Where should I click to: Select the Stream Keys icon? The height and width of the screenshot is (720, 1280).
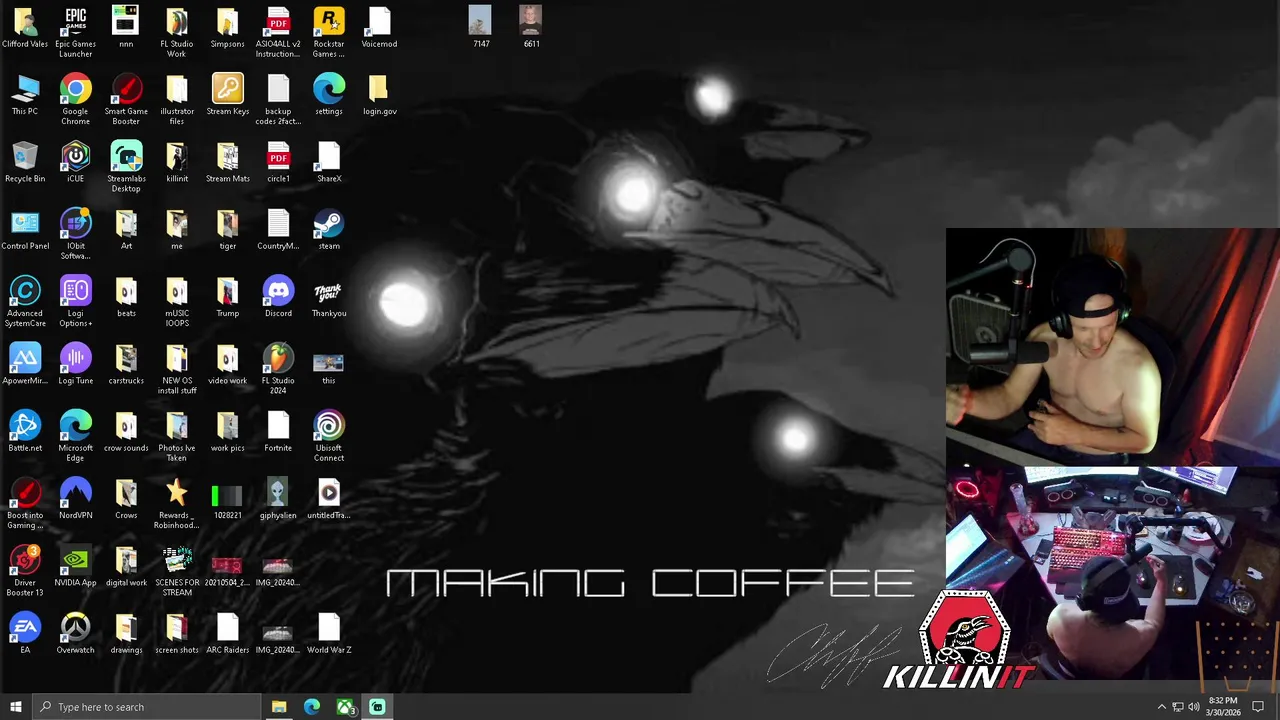click(227, 94)
